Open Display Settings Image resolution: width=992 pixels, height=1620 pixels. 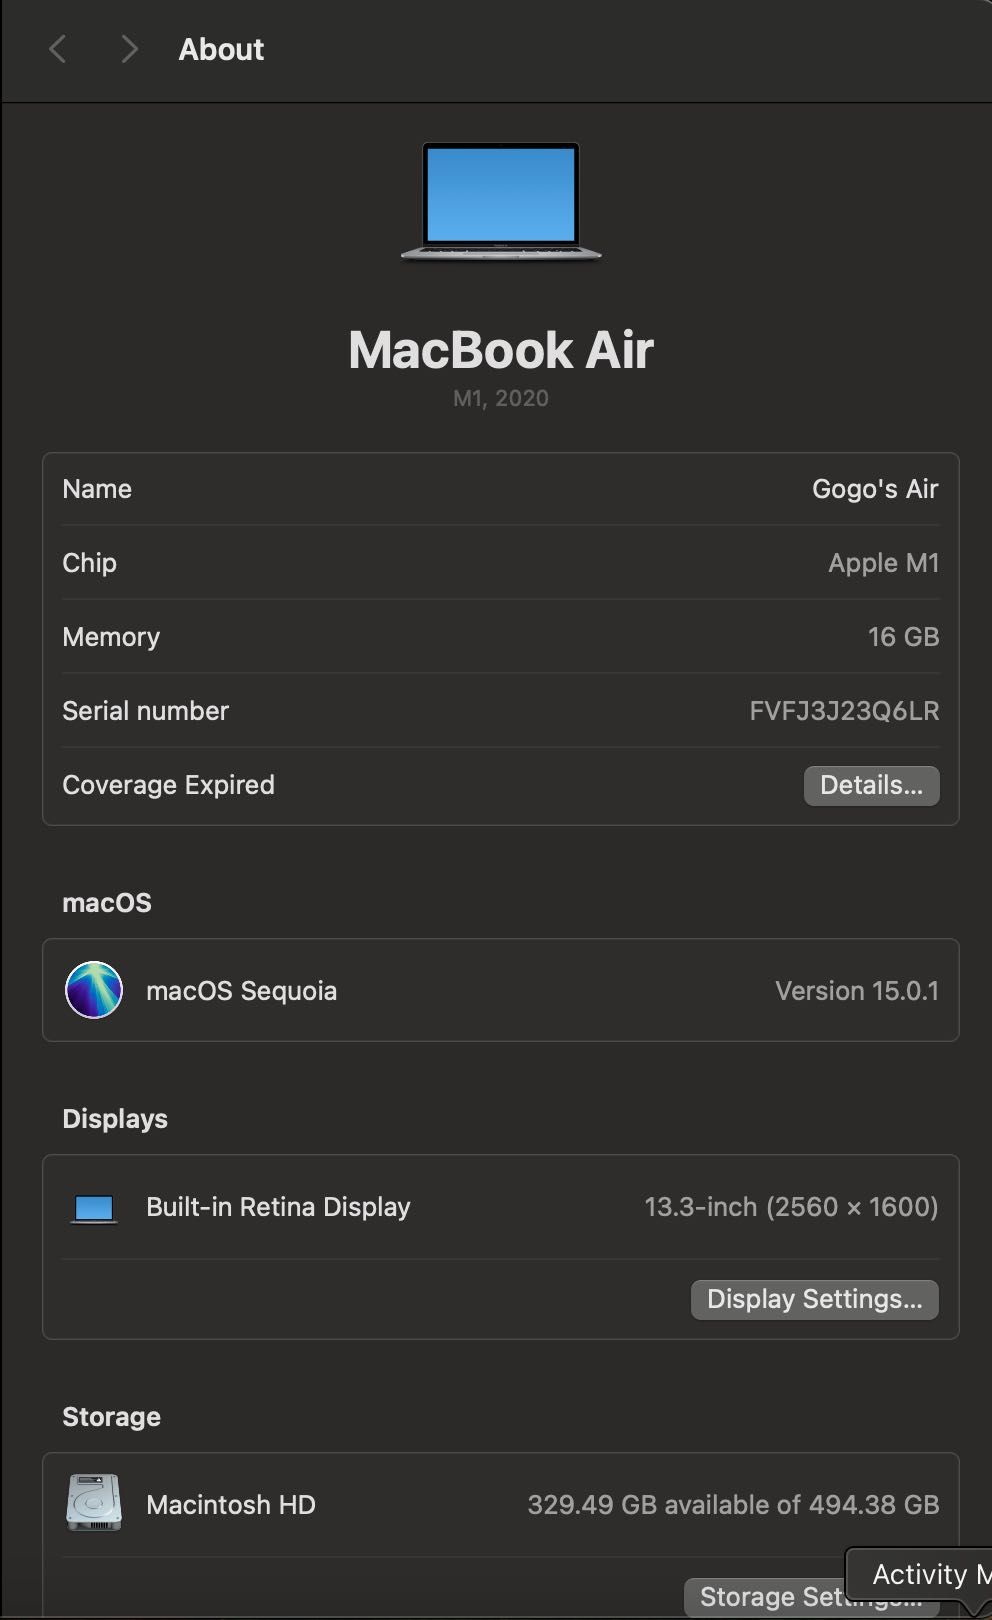tap(814, 1299)
